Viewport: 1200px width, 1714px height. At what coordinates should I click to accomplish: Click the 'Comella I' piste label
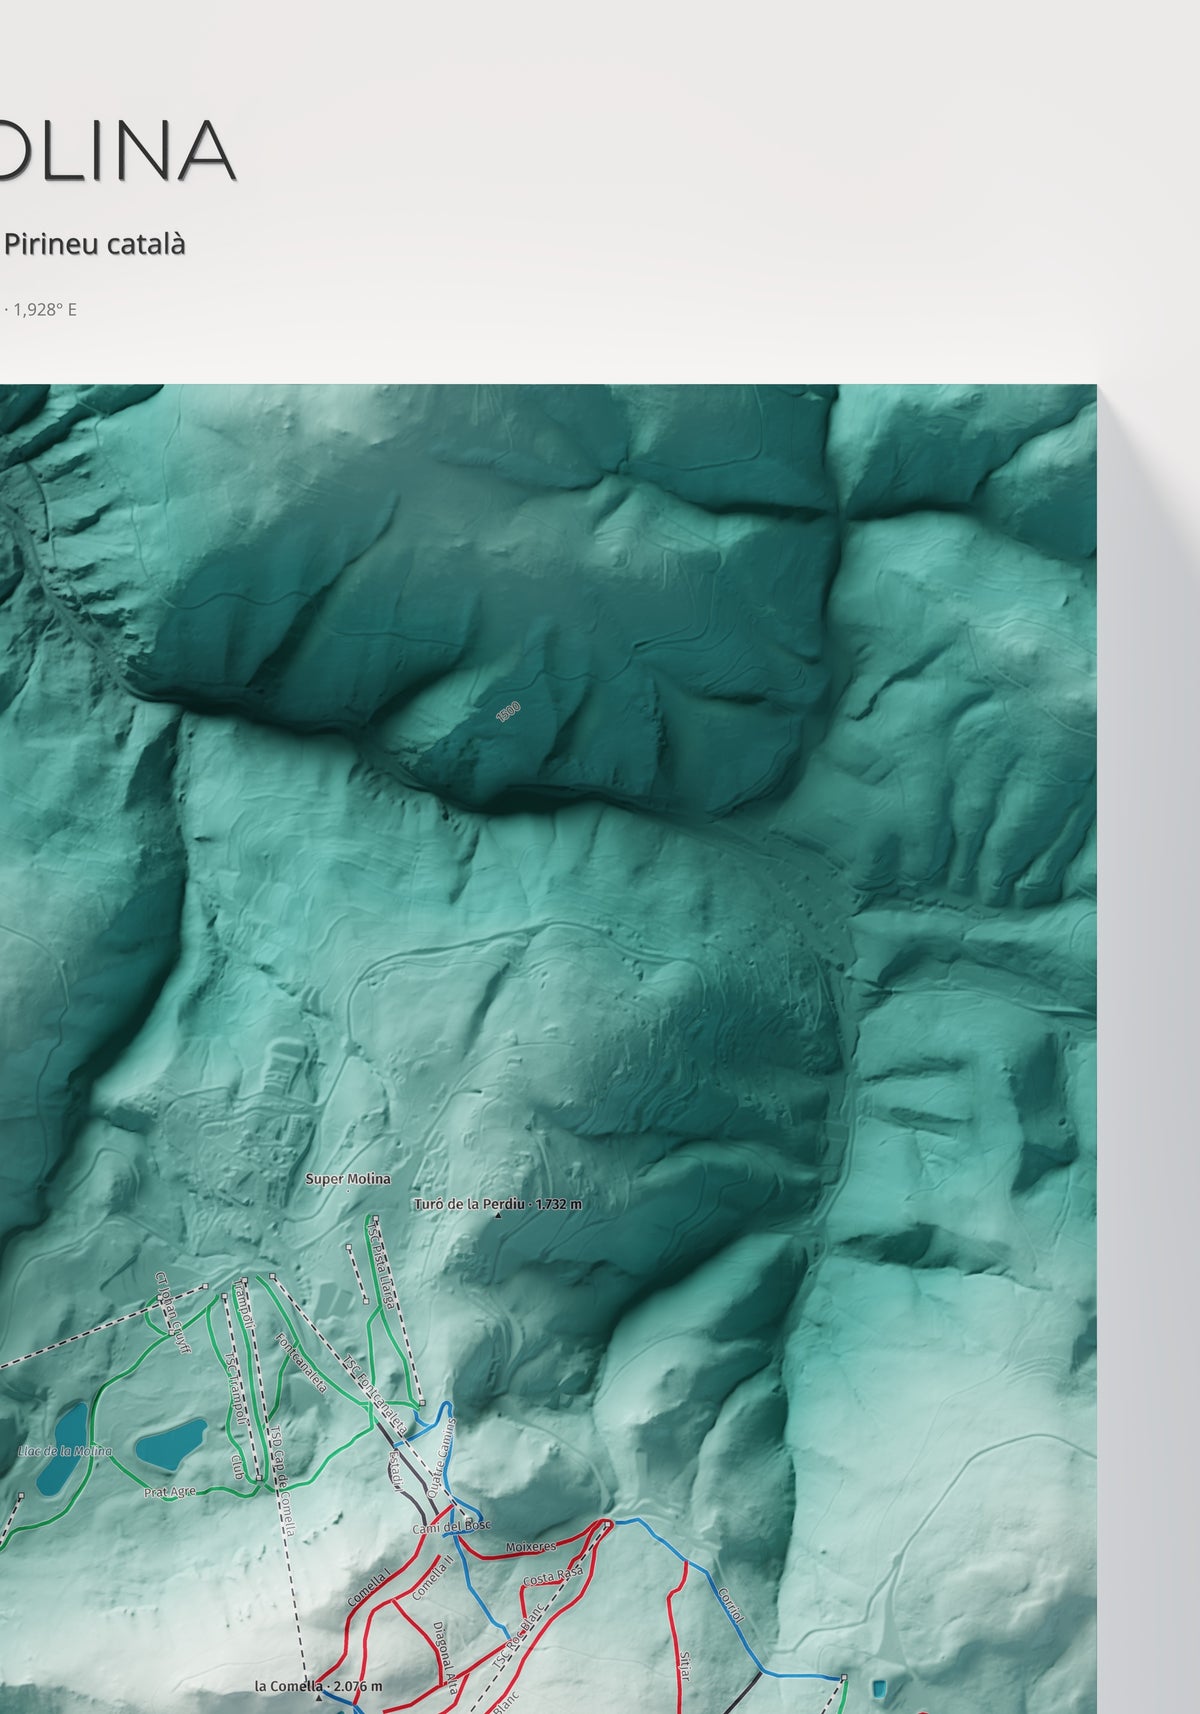click(x=367, y=1588)
